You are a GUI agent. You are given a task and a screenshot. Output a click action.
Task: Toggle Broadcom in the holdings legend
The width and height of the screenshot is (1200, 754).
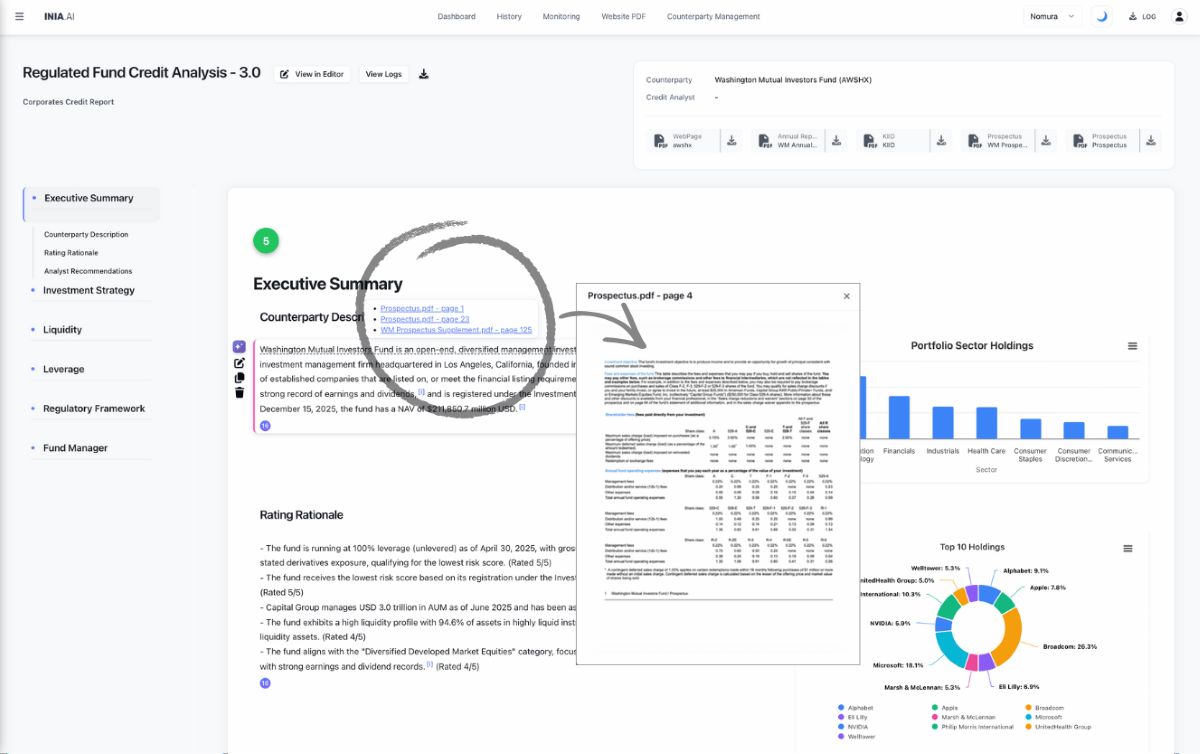click(1044, 707)
